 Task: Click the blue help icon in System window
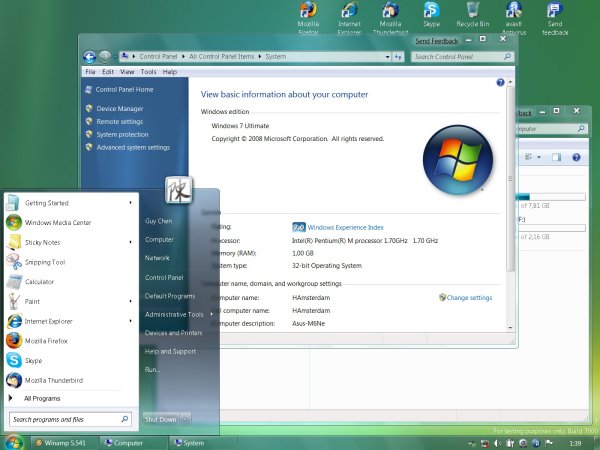click(x=500, y=82)
